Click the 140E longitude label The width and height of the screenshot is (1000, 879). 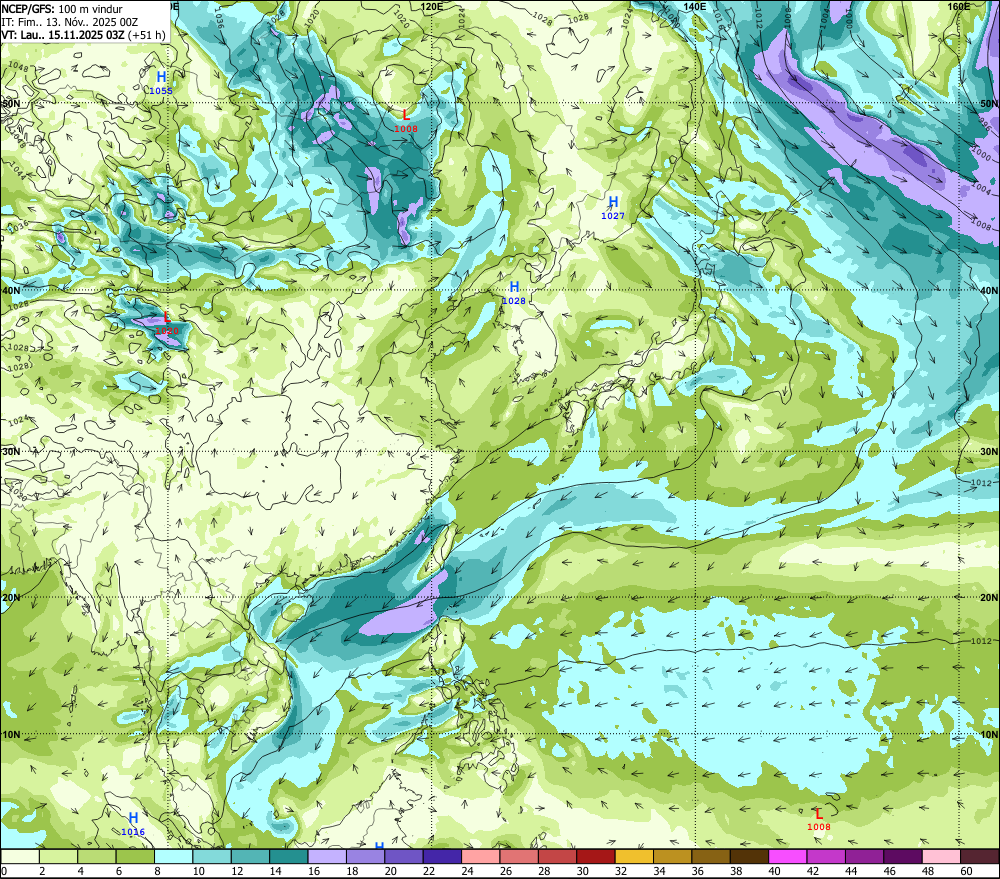point(695,6)
